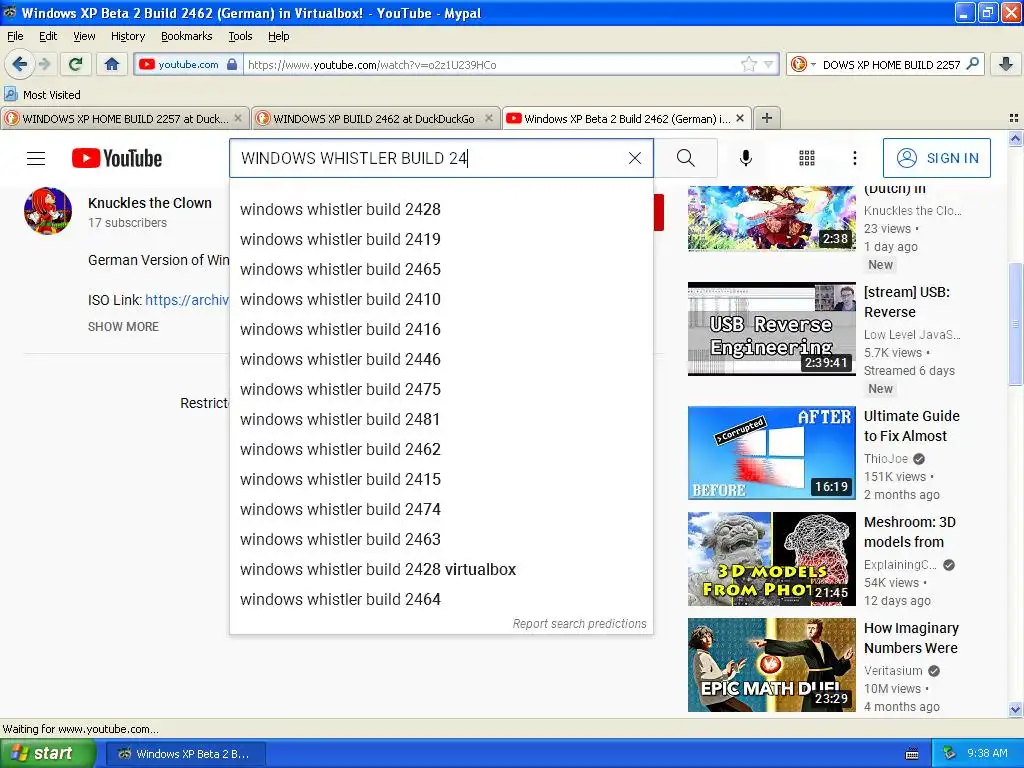Open the Help menu

279,36
